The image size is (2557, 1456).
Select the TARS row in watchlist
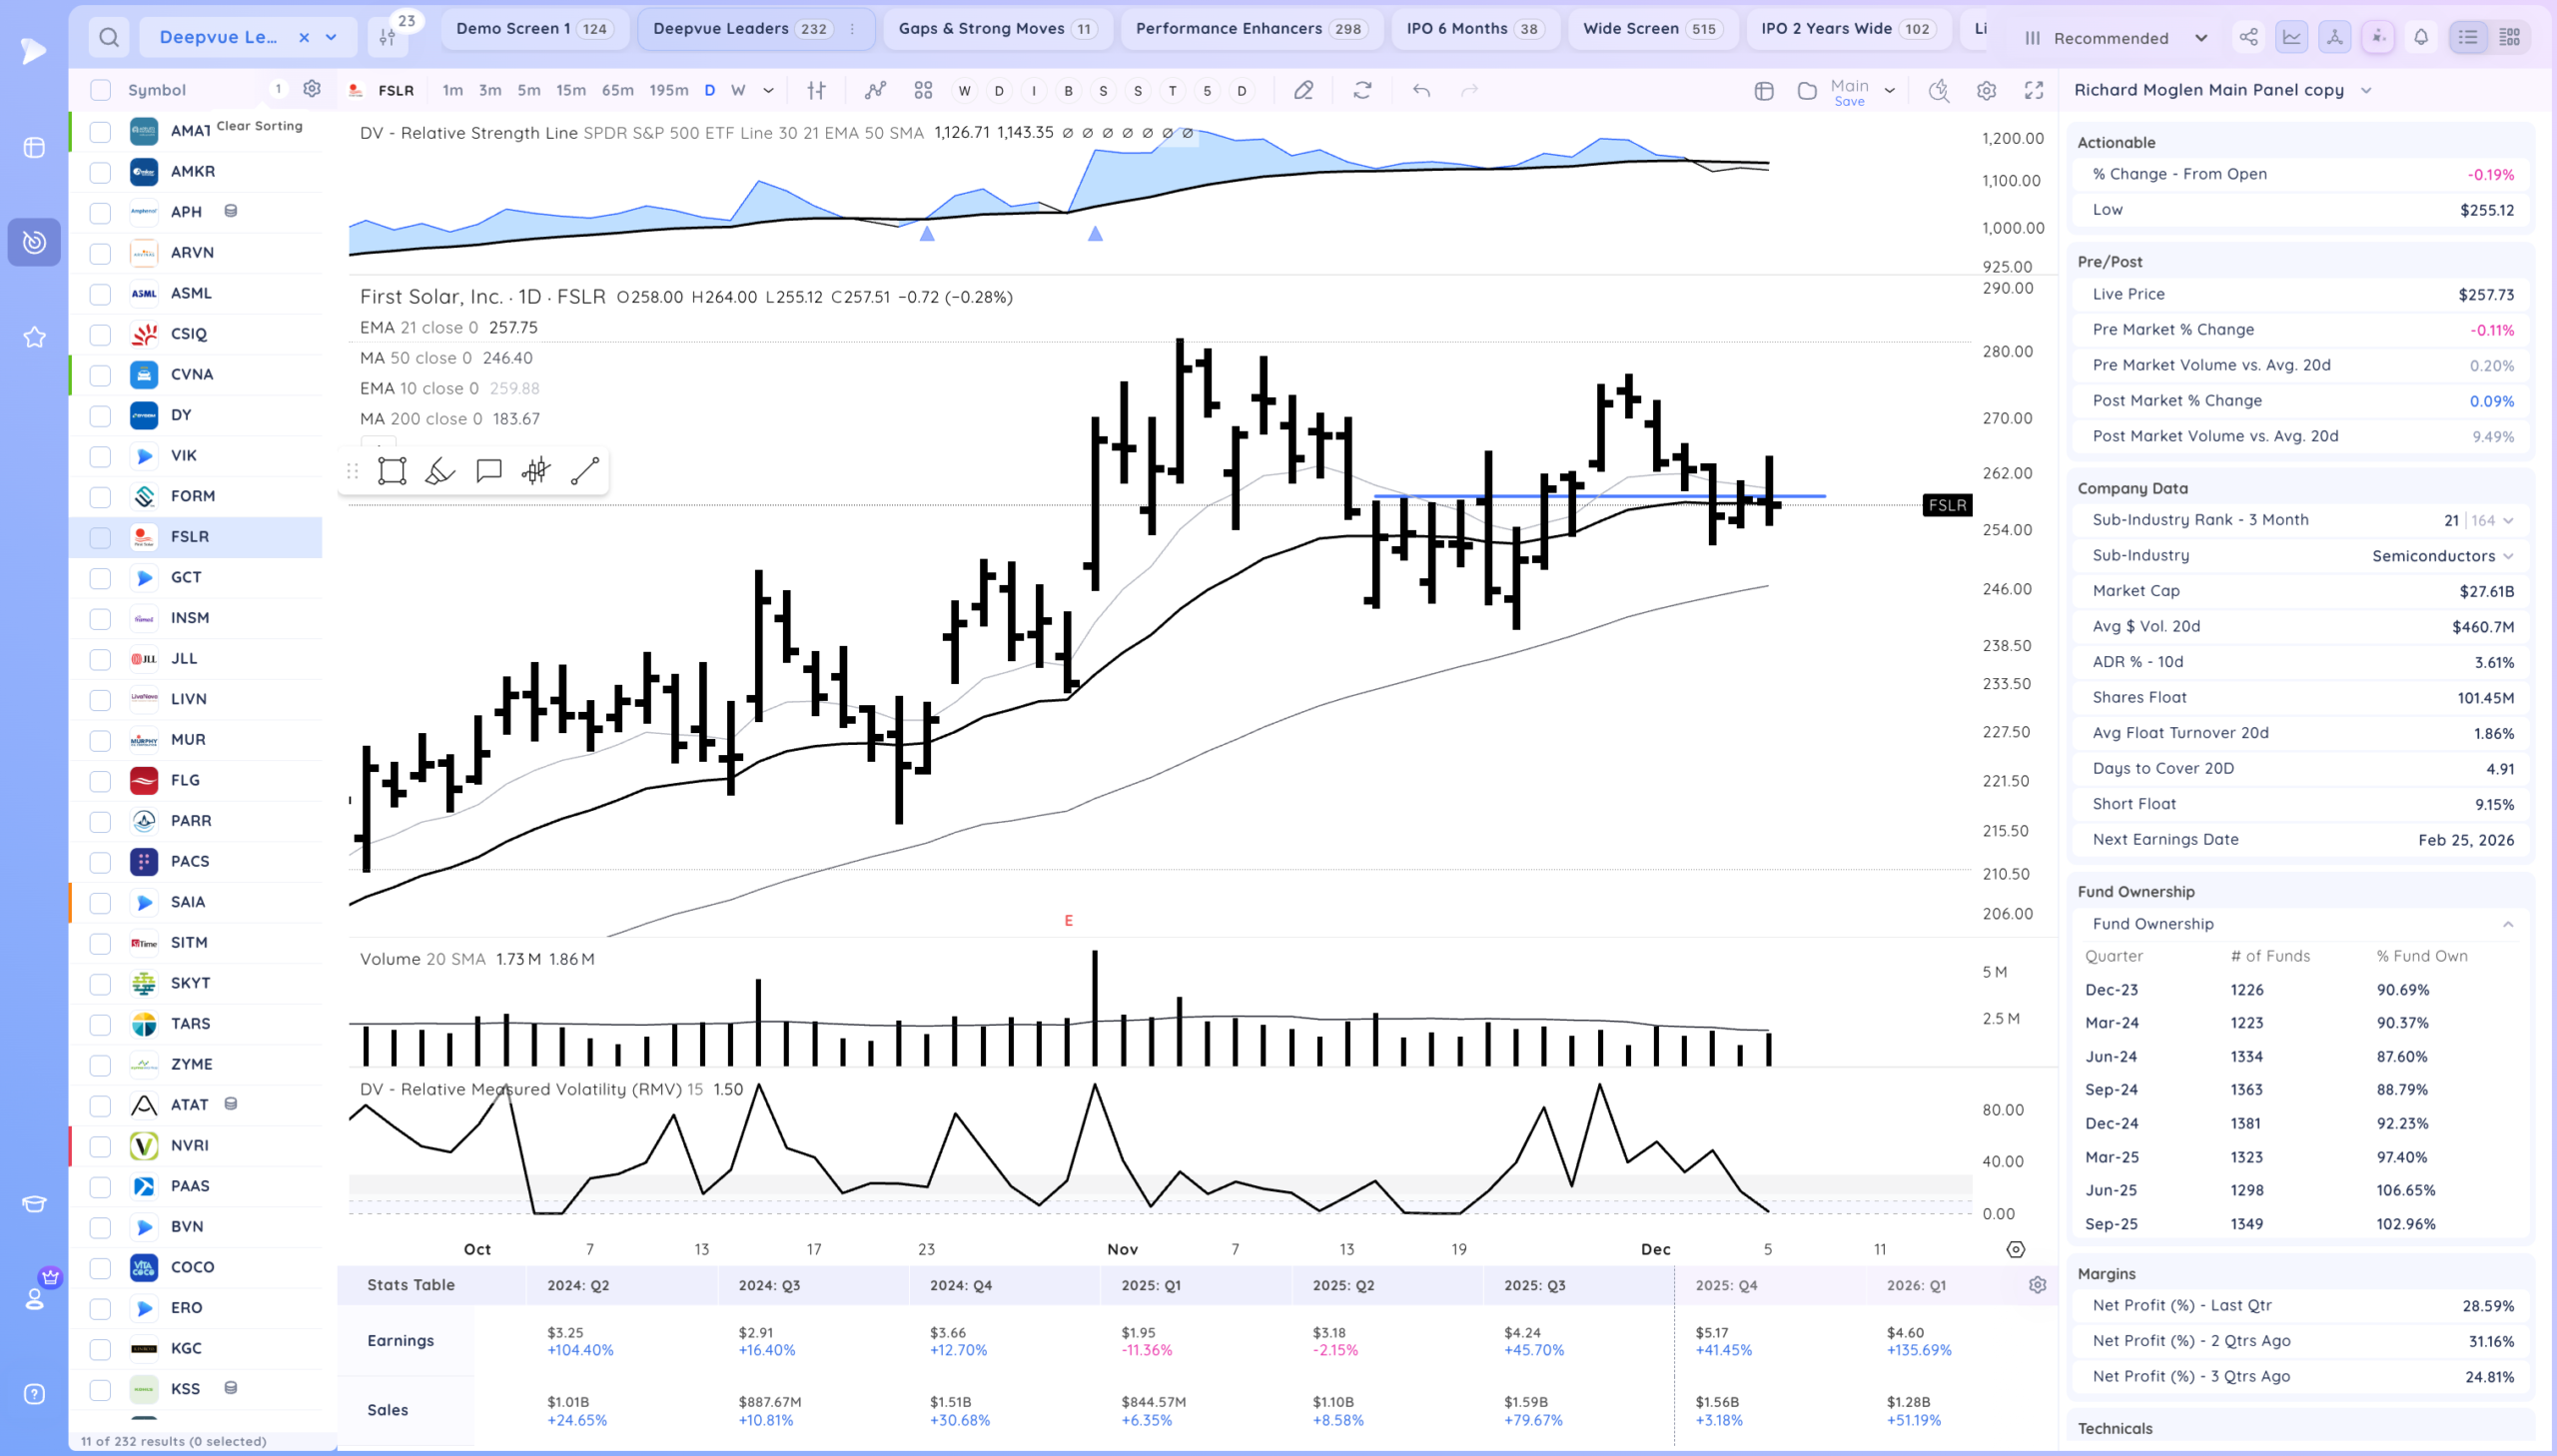point(190,1024)
